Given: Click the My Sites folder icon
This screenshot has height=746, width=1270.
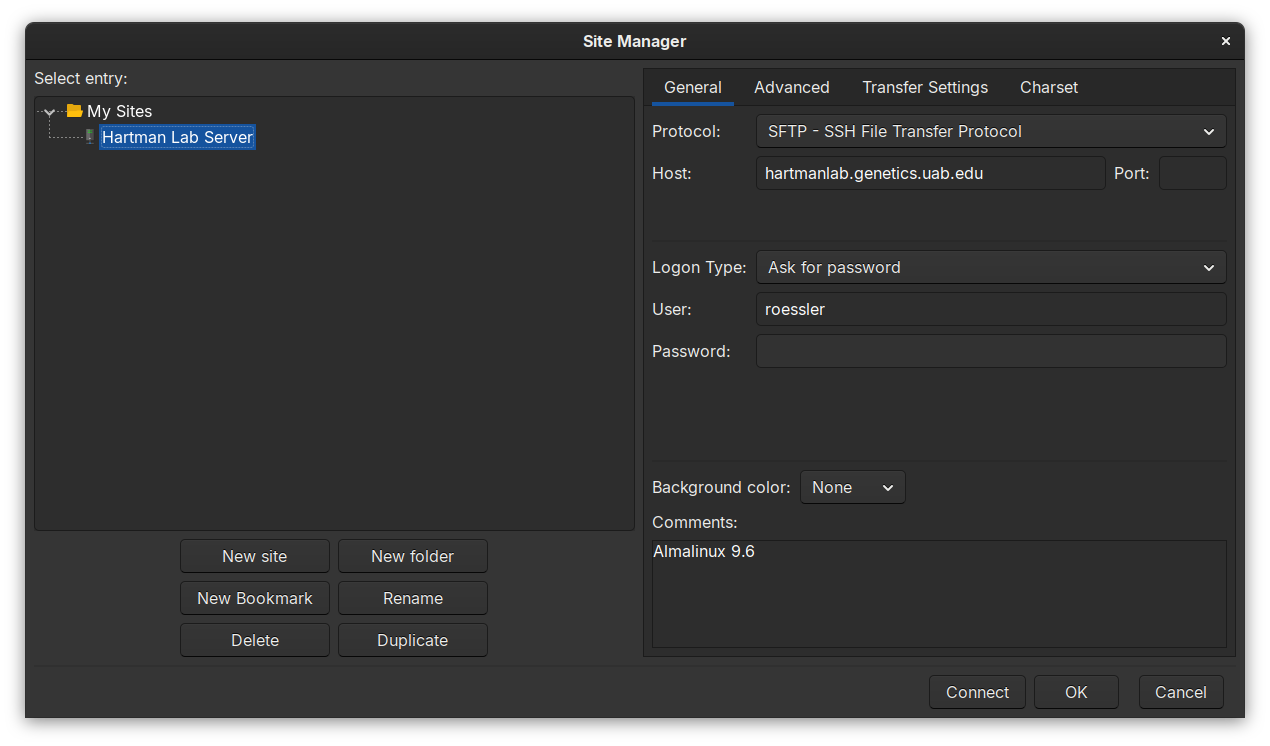Looking at the screenshot, I should (x=72, y=111).
